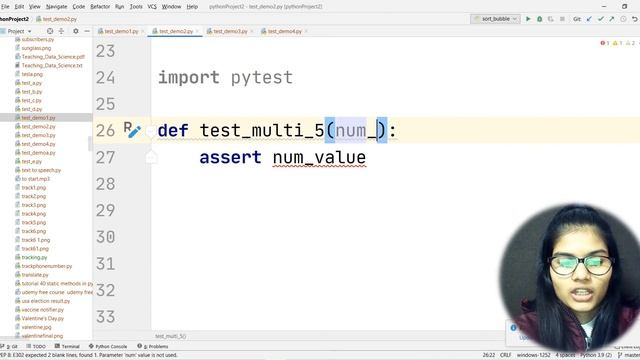Click the red error count indicator
This screenshot has width=640, height=360.
pyautogui.click(x=604, y=43)
